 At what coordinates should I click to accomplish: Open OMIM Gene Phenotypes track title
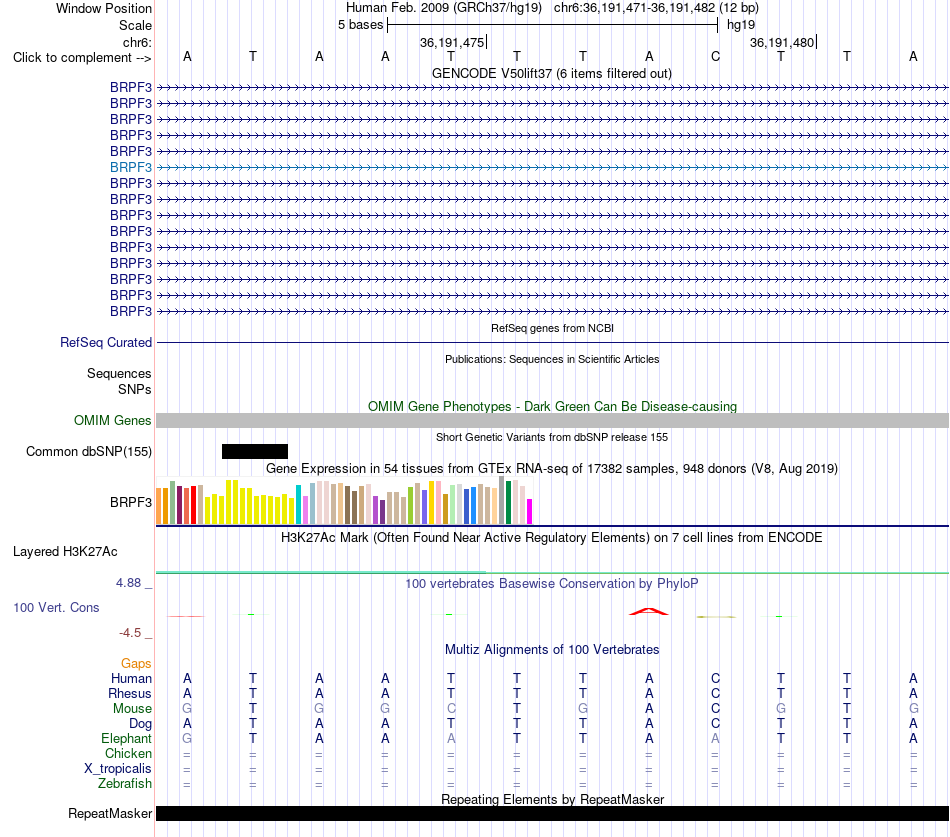tap(552, 406)
